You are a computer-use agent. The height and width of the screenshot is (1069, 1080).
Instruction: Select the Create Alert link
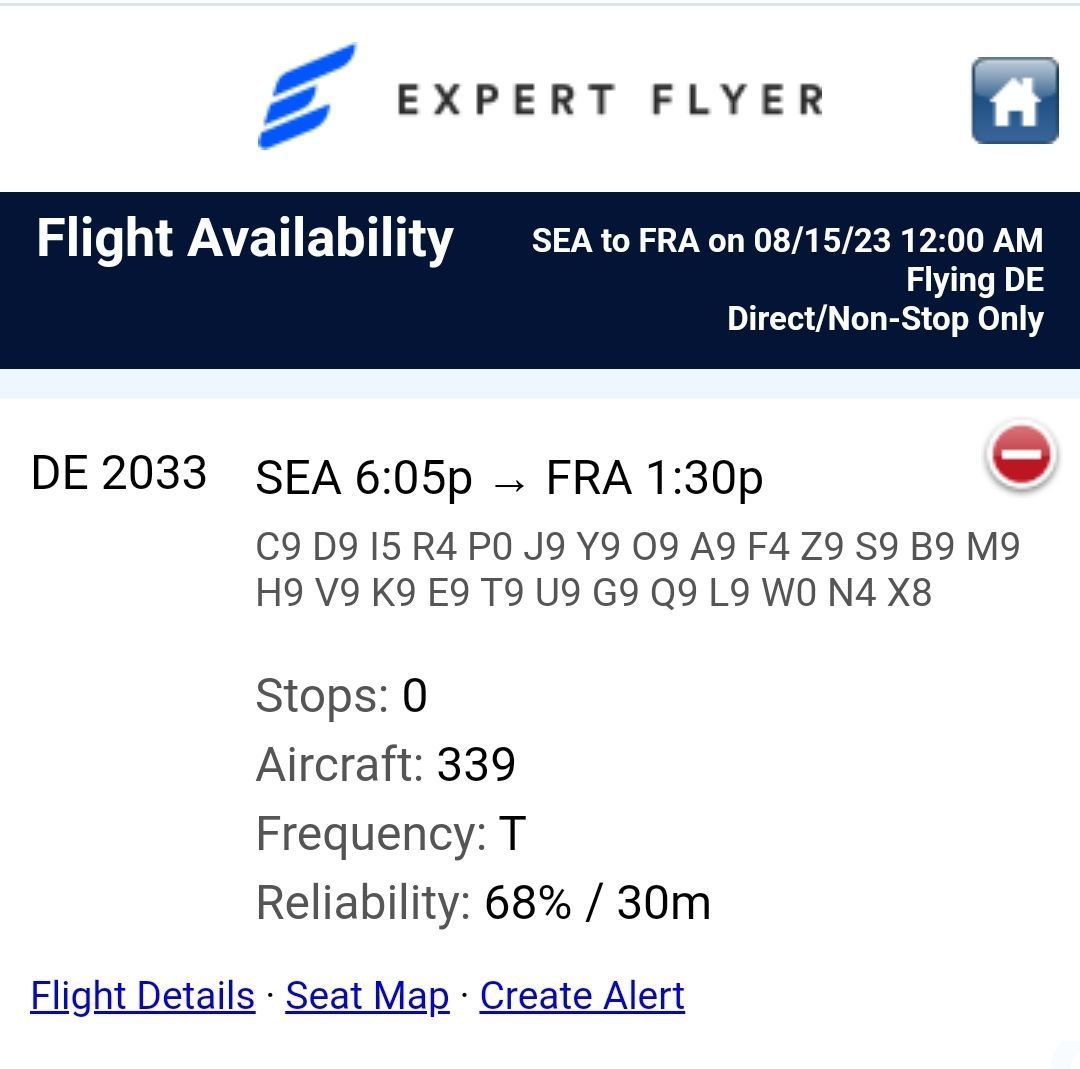tap(582, 996)
